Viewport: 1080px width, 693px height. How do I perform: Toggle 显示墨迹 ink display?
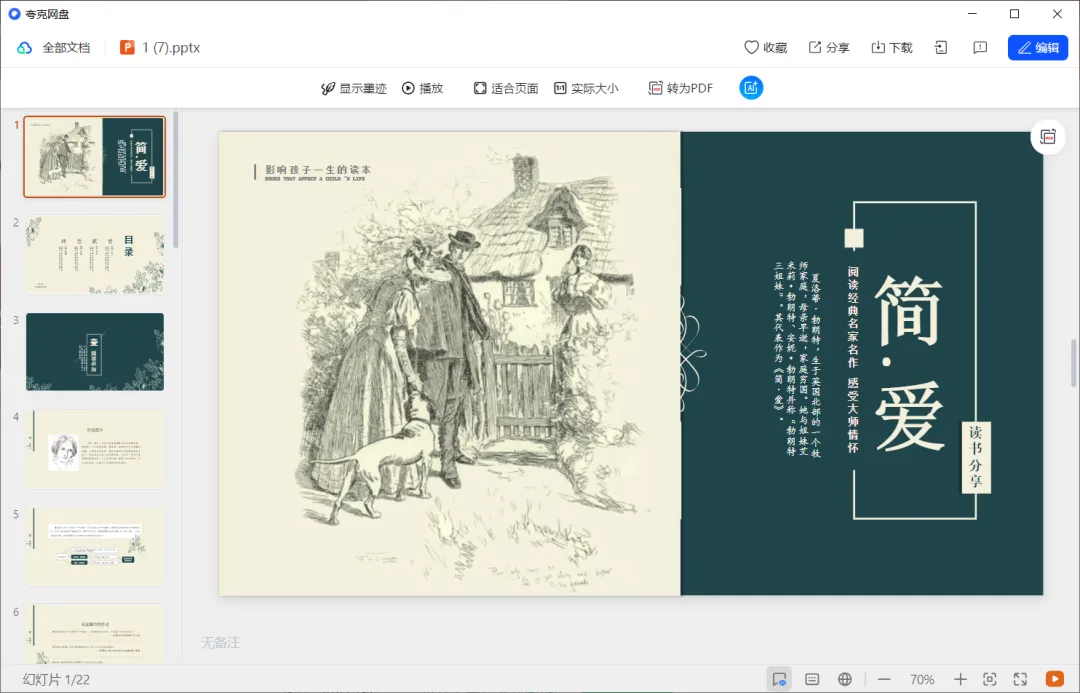point(354,88)
